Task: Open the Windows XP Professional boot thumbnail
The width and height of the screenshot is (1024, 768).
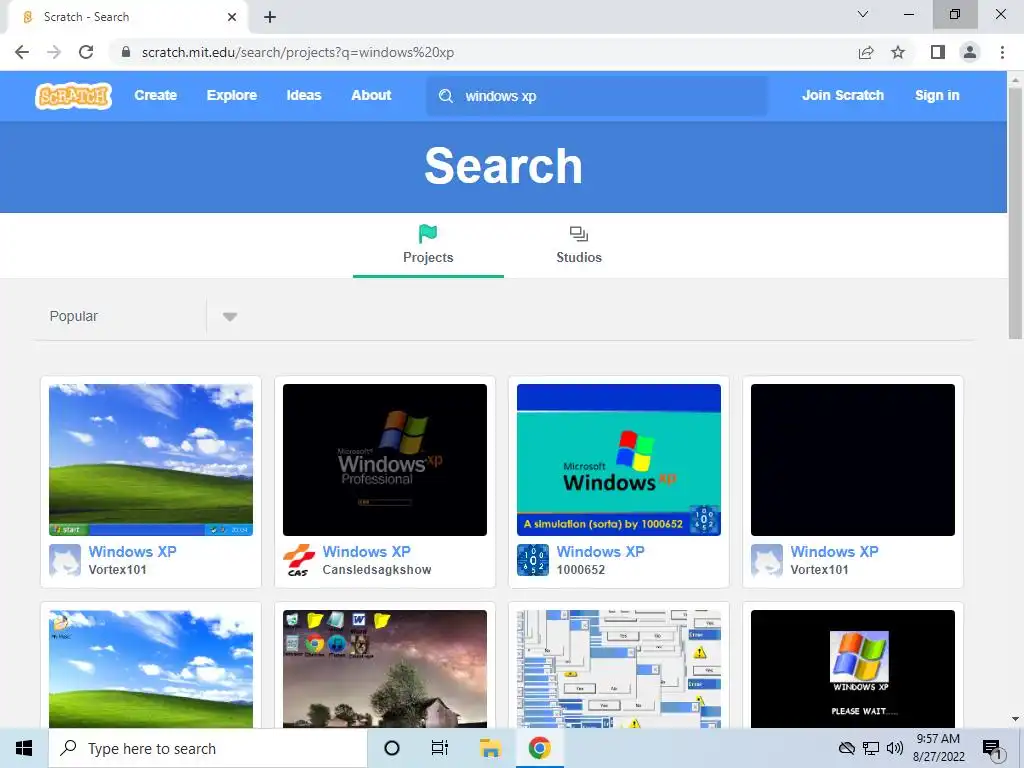Action: tap(385, 460)
